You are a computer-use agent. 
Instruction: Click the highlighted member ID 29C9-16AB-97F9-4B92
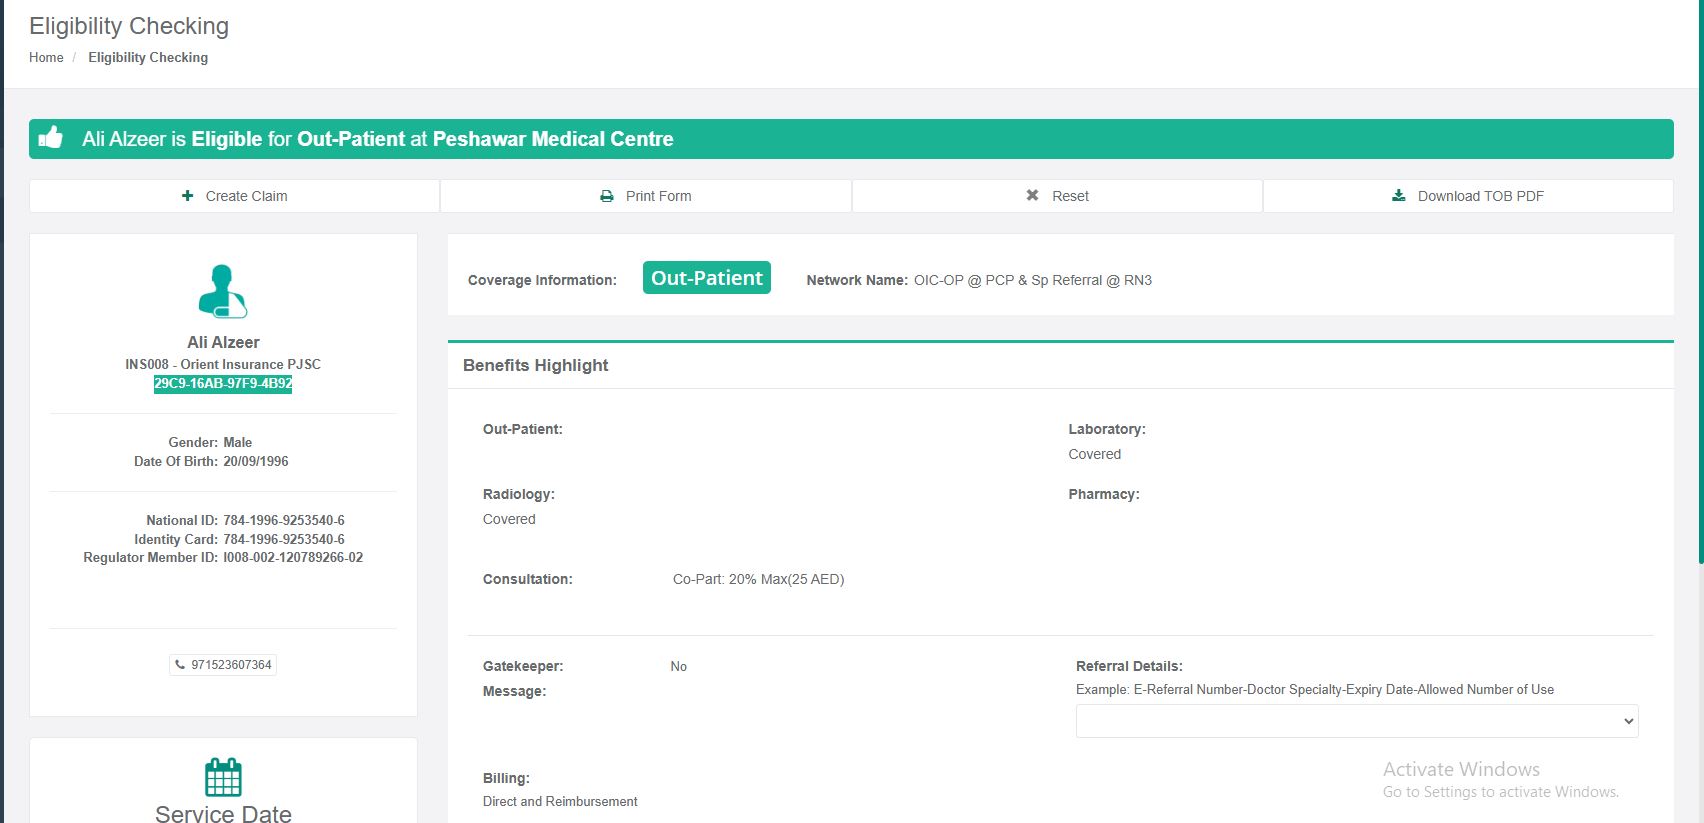pyautogui.click(x=223, y=384)
